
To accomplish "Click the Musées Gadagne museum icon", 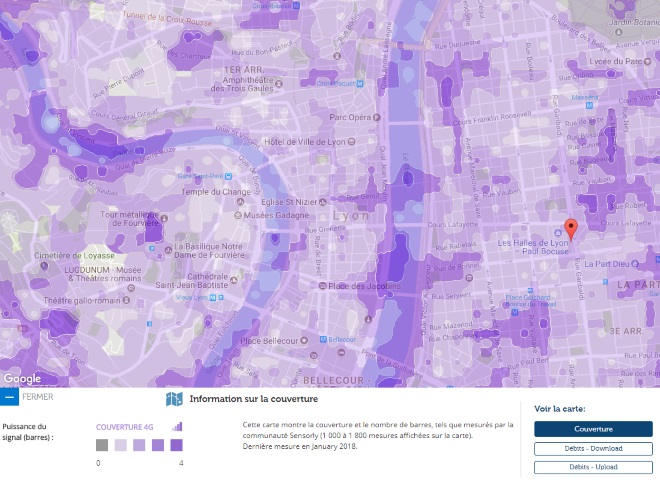I will 236,215.
